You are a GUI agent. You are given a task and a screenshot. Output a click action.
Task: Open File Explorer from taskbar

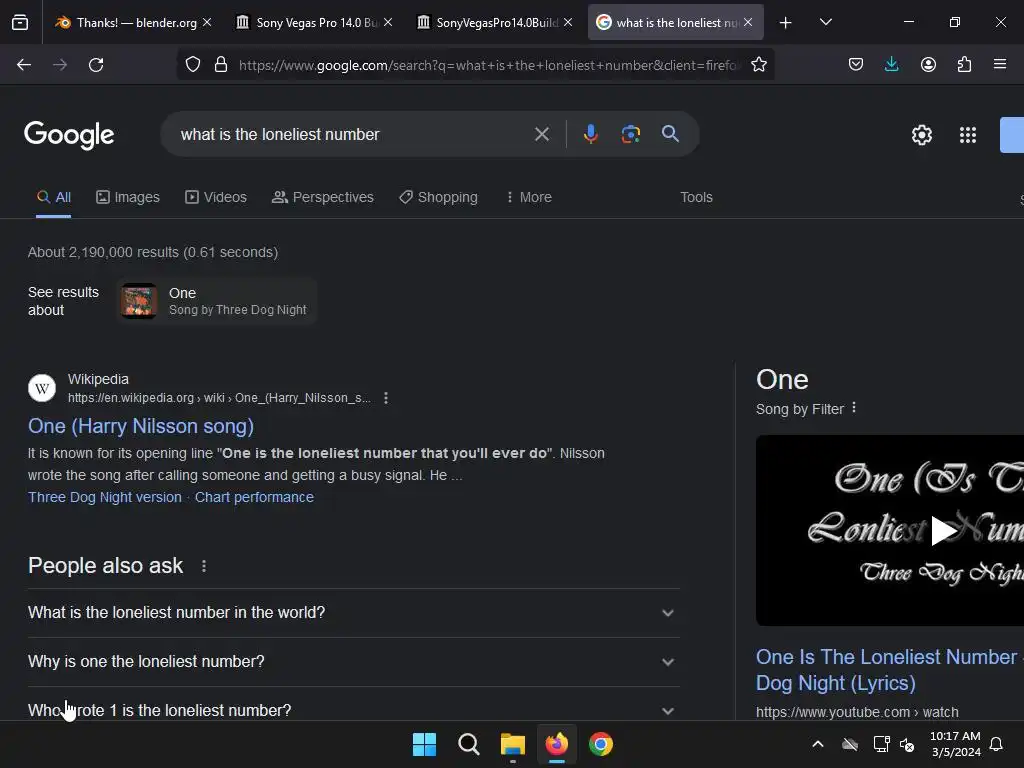(x=513, y=744)
